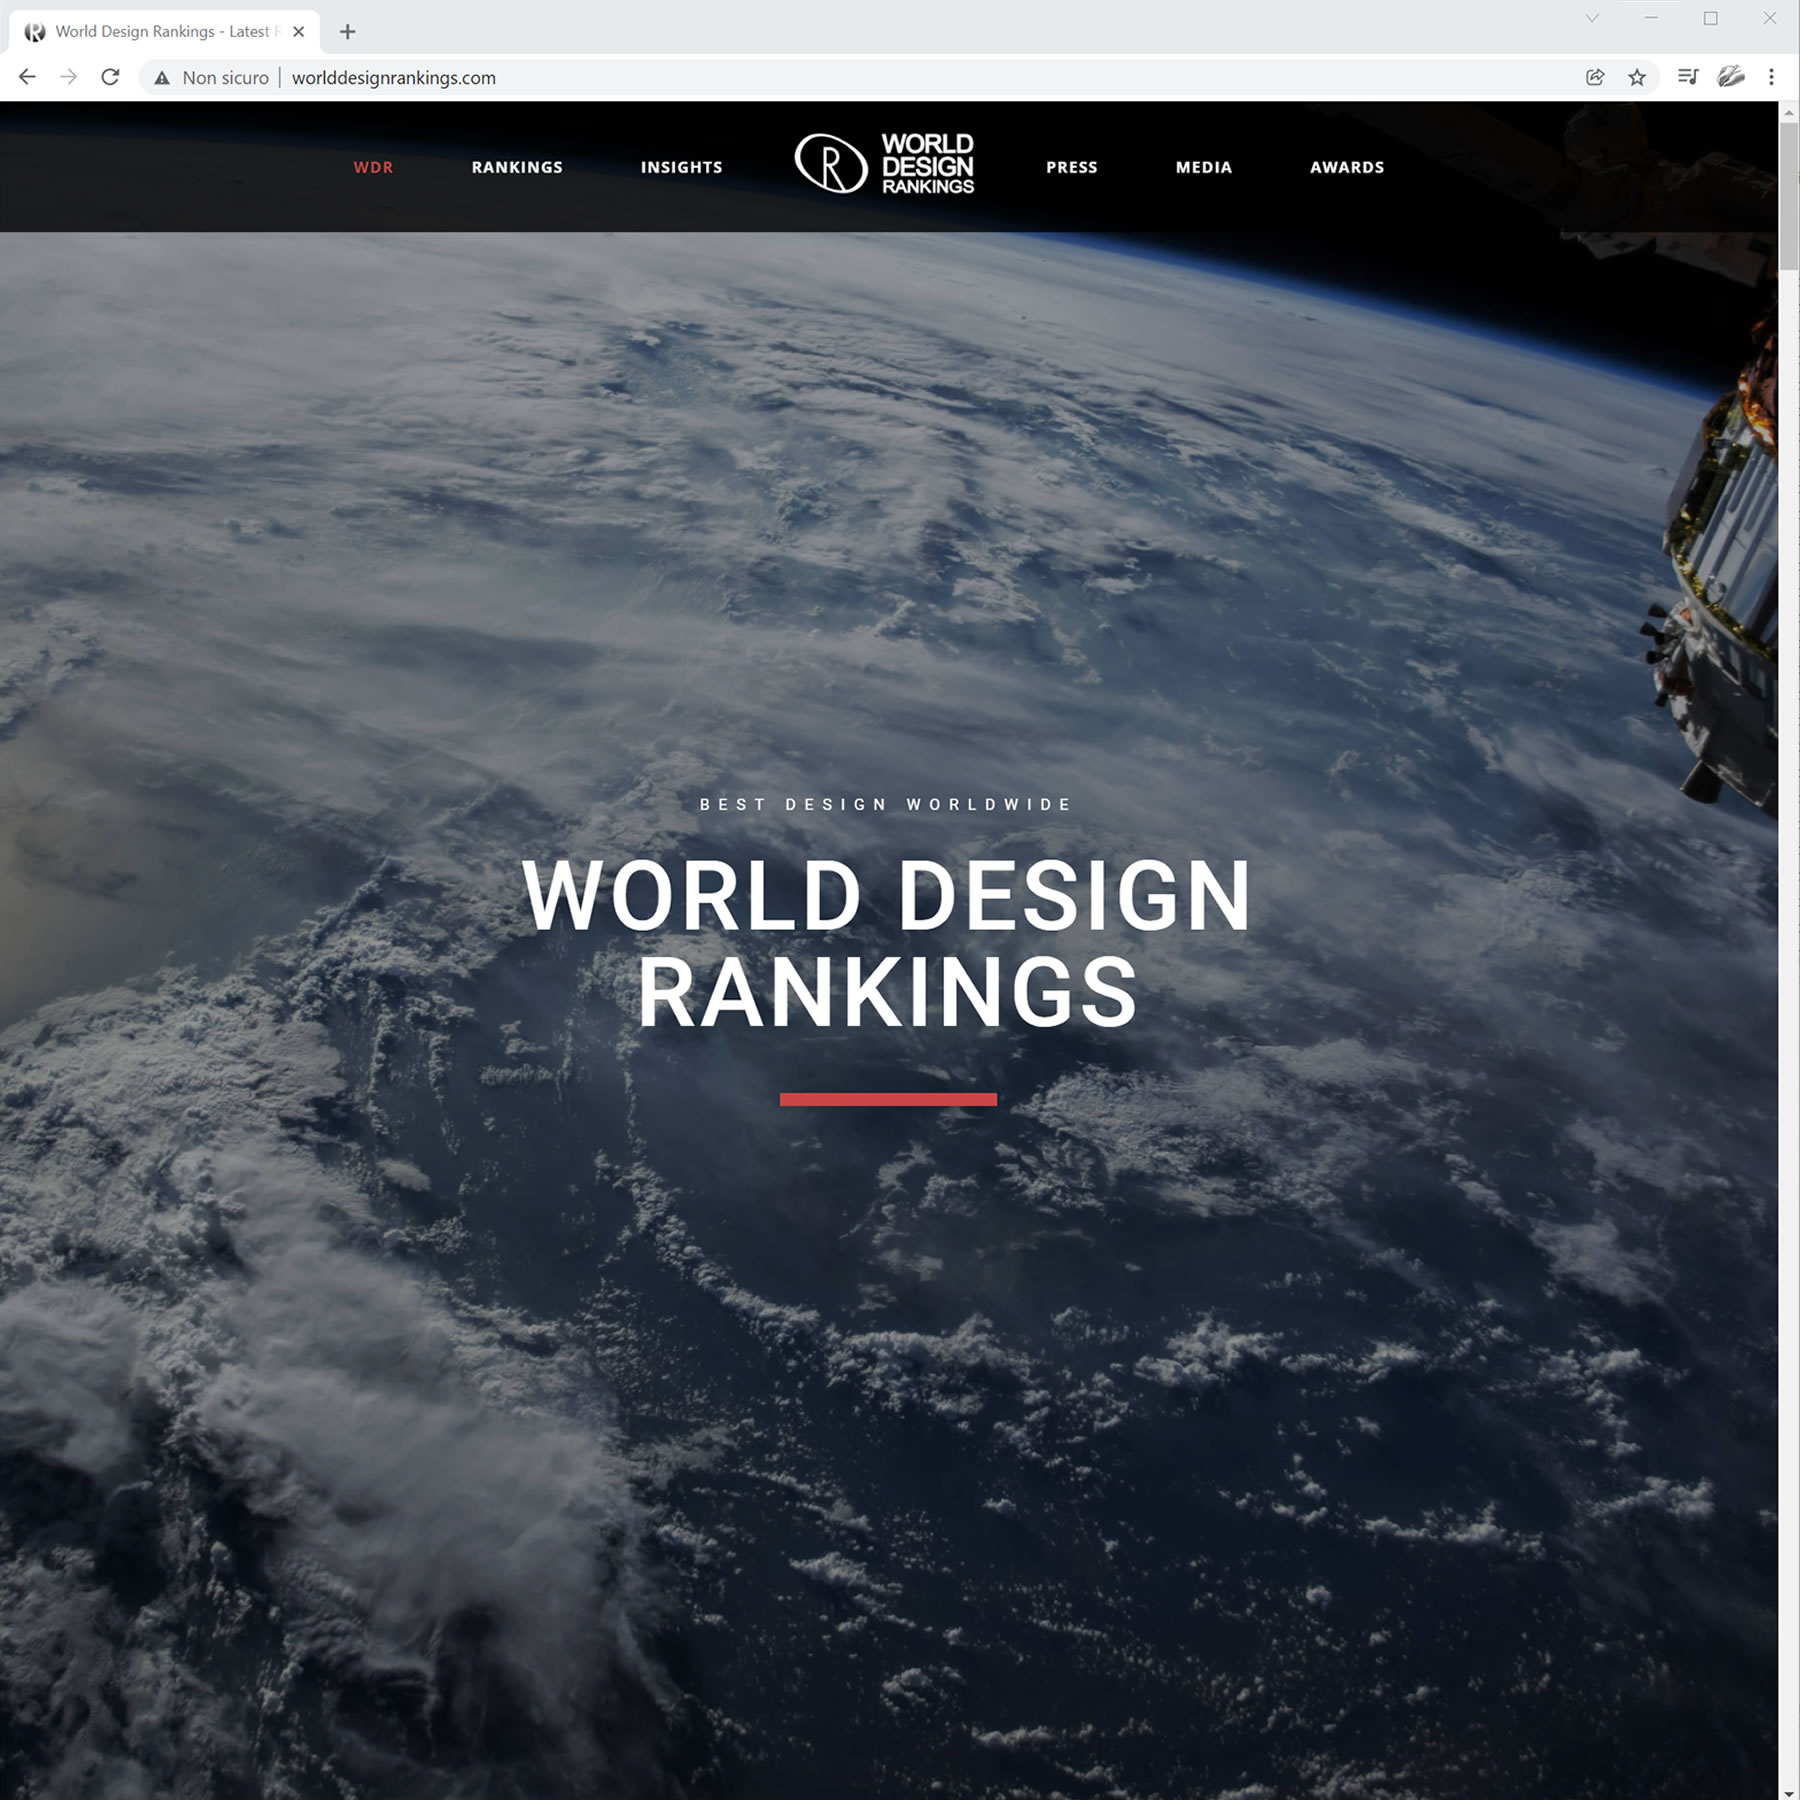Viewport: 1800px width, 1800px height.
Task: Click the browser forward arrow
Action: (68, 77)
